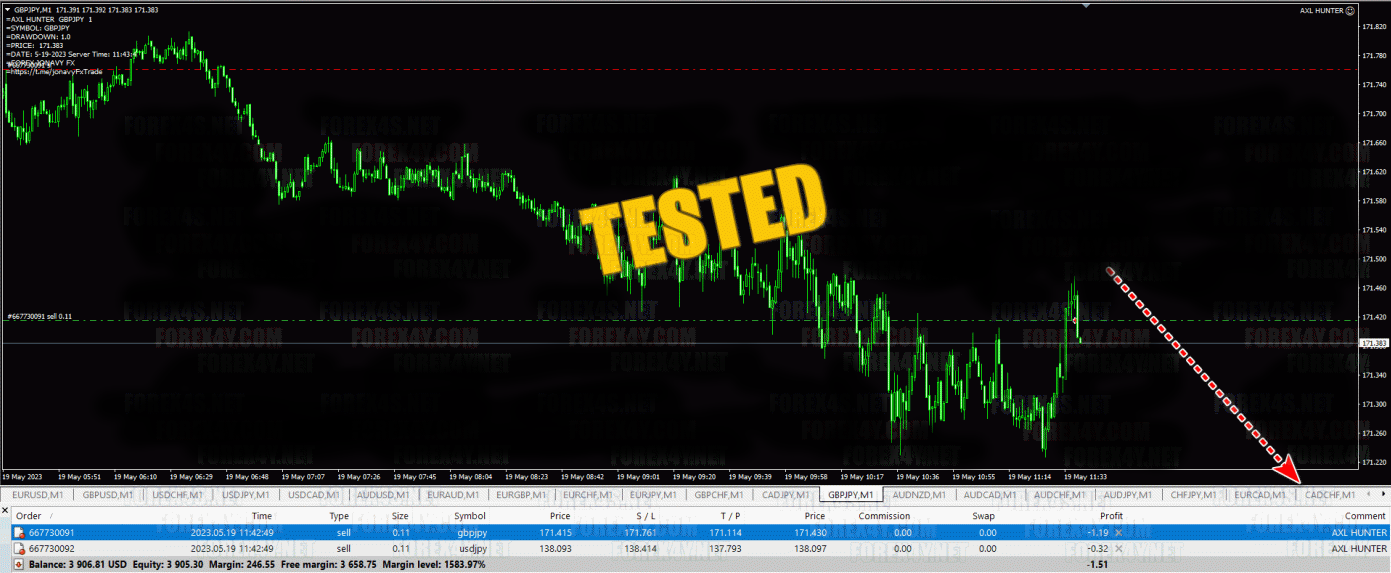Sort the trades by Profit column header
This screenshot has height=573, width=1391.
point(1111,516)
